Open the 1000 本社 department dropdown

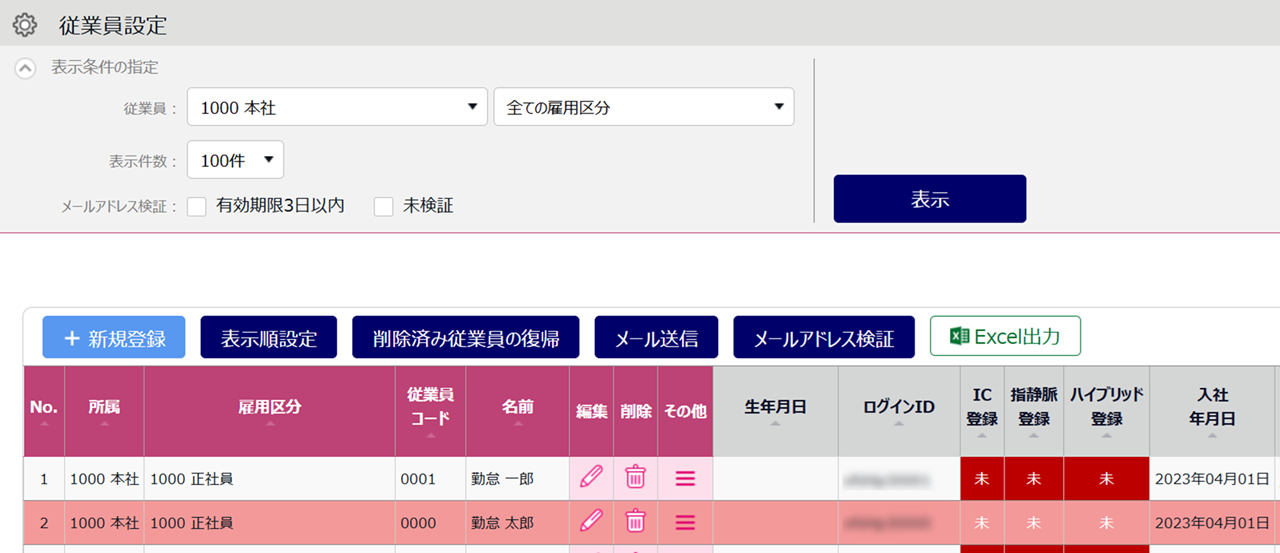tap(338, 107)
